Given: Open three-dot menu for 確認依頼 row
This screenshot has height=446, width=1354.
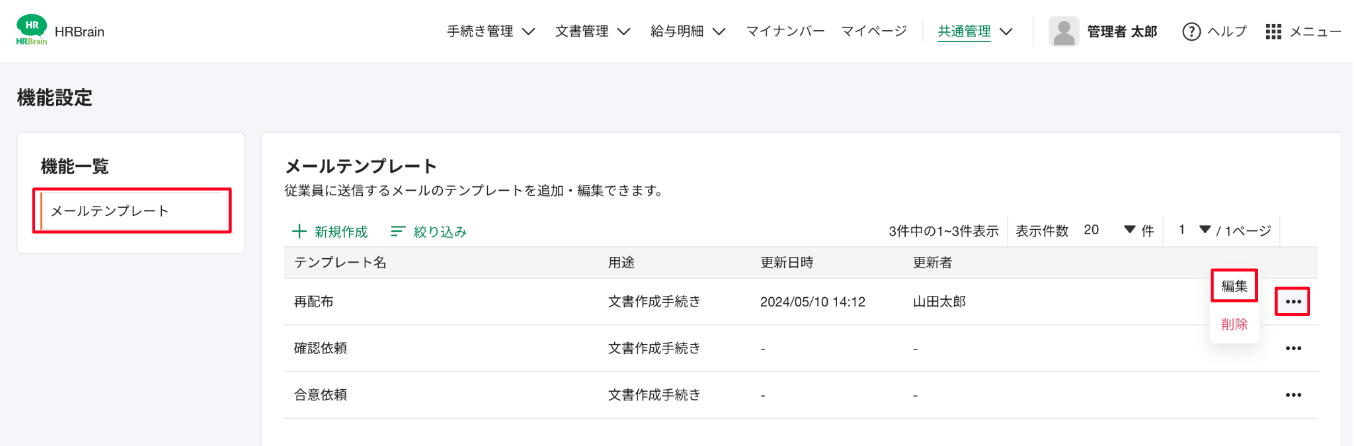Looking at the screenshot, I should 1293,348.
